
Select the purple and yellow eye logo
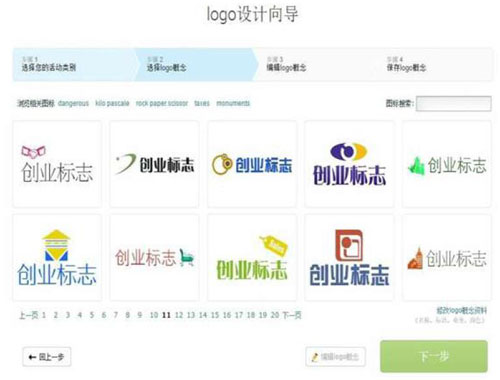[x=349, y=164]
